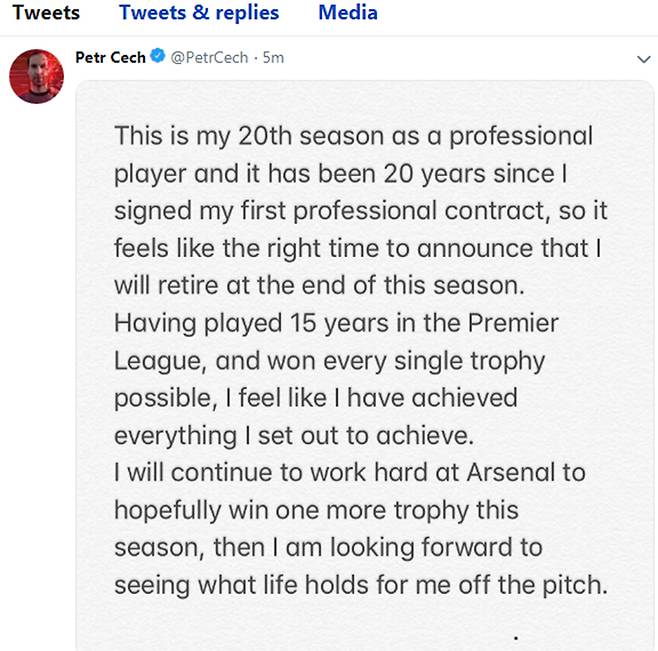Open Petr Cech's profile avatar
Viewport: 658px width, 651px height.
(x=37, y=75)
